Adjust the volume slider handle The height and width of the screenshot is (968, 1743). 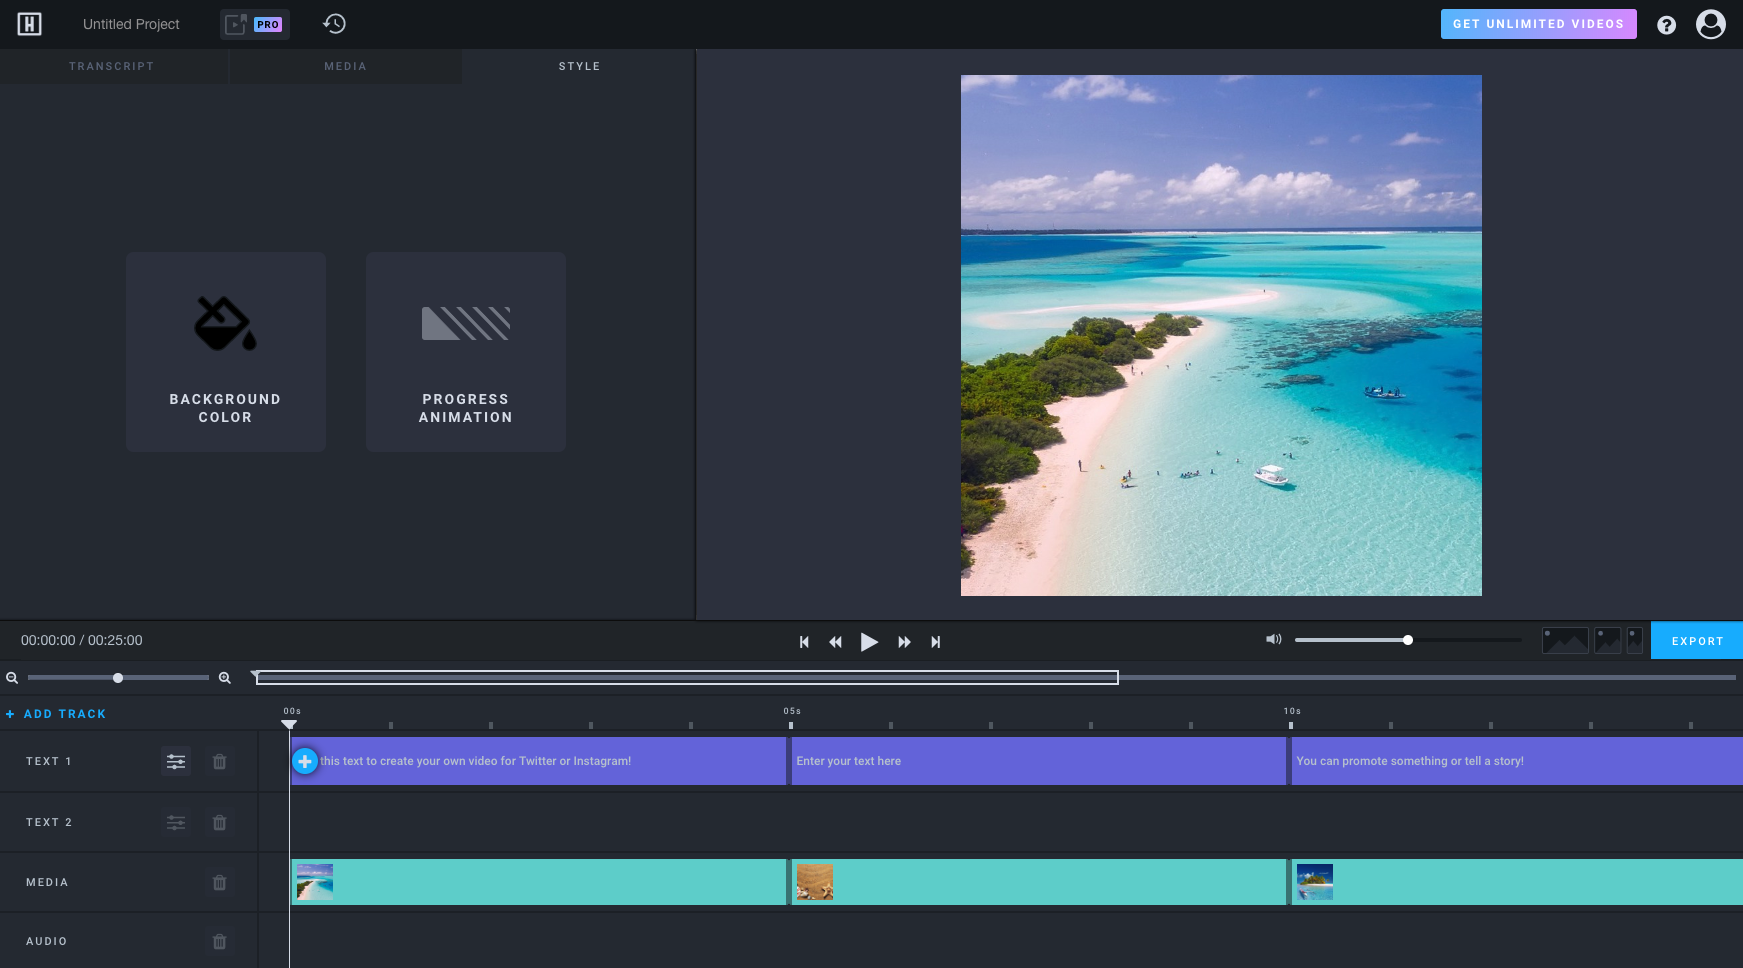tap(1408, 640)
